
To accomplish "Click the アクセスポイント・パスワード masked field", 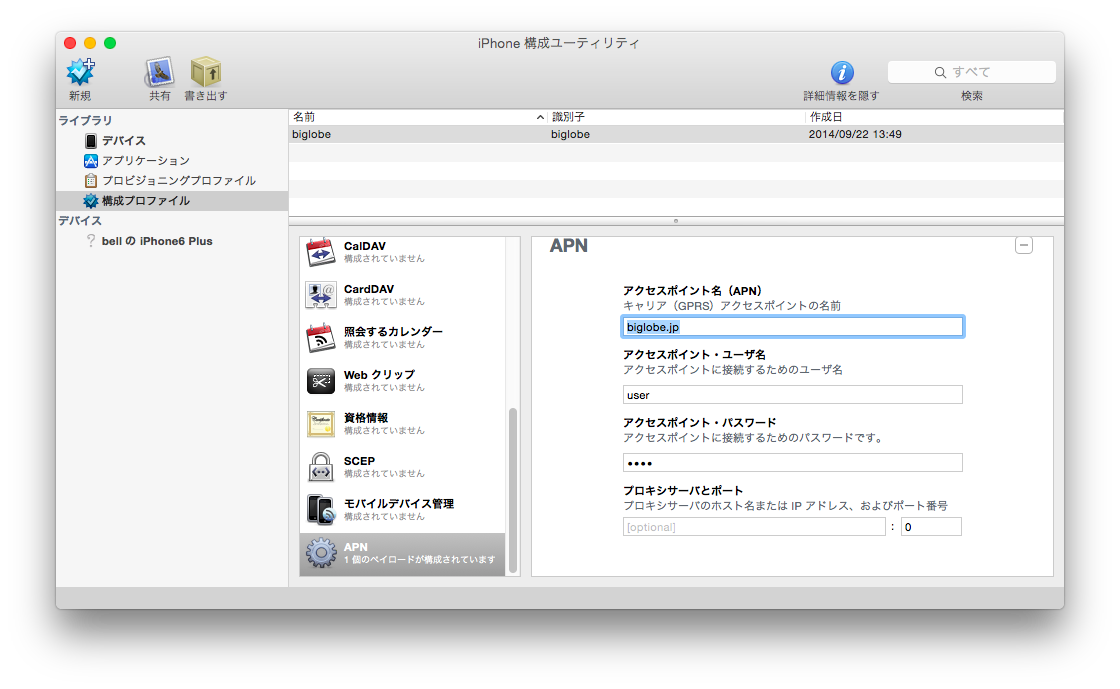I will point(793,463).
